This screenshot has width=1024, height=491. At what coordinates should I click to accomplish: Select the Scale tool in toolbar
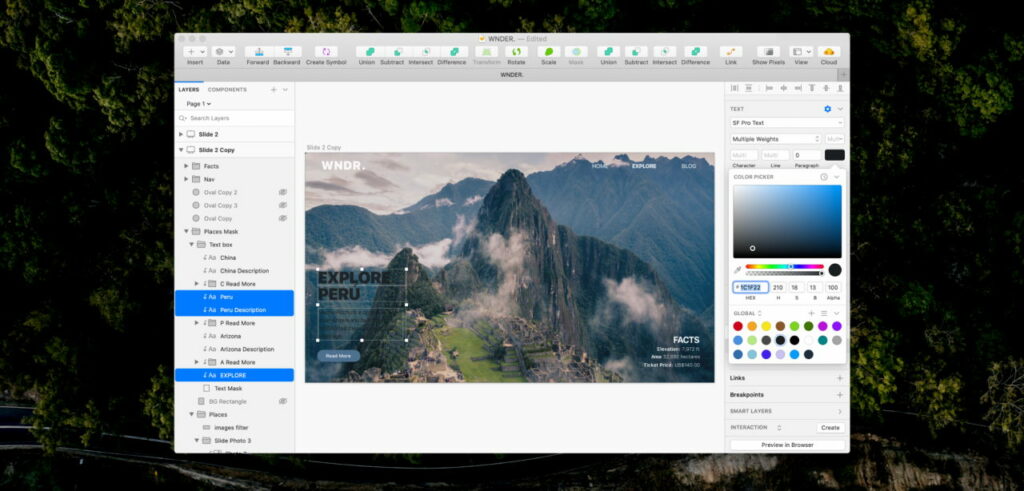coord(548,51)
